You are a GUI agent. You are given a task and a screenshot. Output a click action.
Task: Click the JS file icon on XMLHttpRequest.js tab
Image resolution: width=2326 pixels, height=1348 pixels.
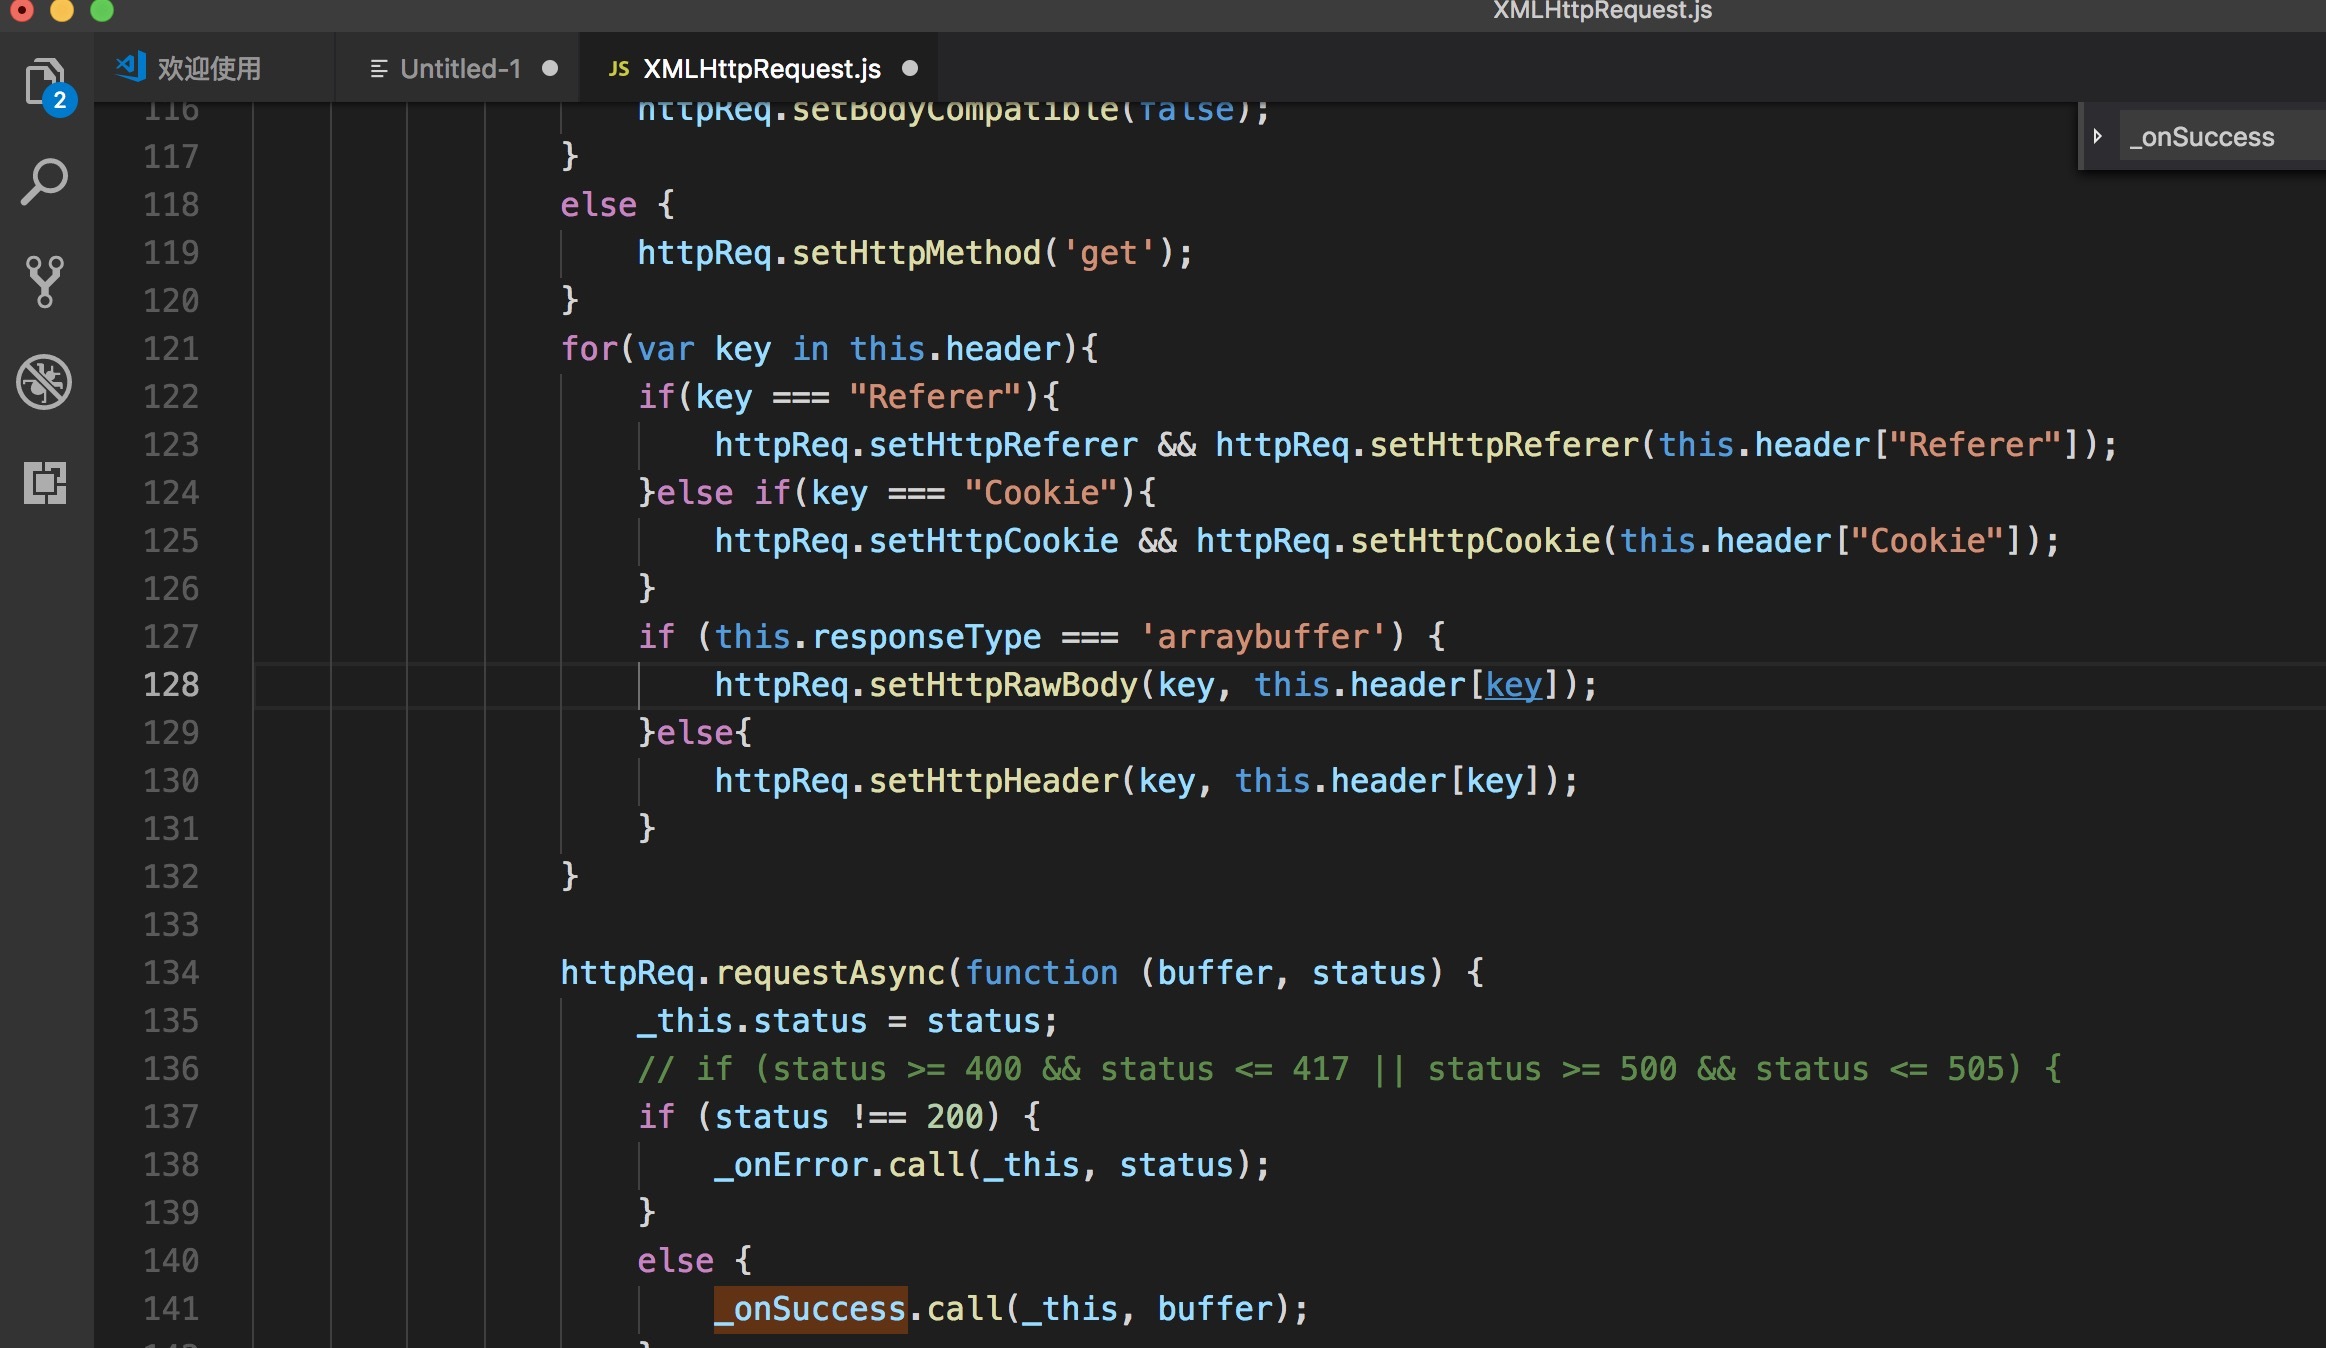pyautogui.click(x=618, y=69)
